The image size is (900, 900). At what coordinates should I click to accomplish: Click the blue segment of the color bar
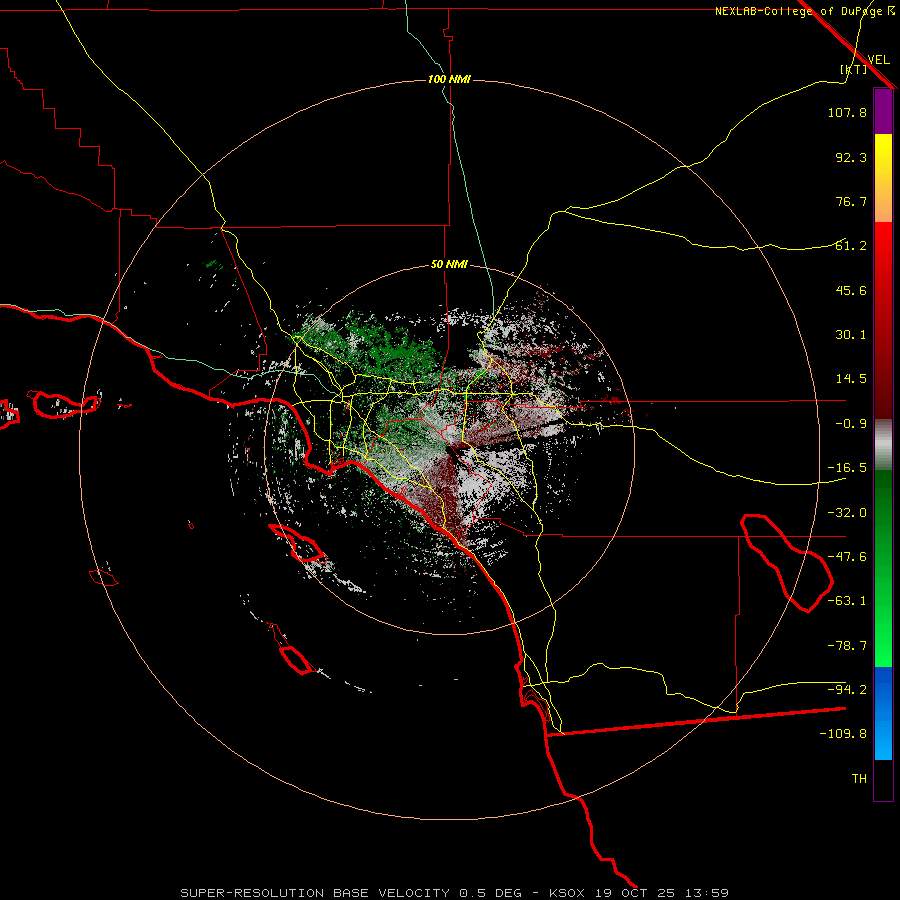pyautogui.click(x=883, y=713)
